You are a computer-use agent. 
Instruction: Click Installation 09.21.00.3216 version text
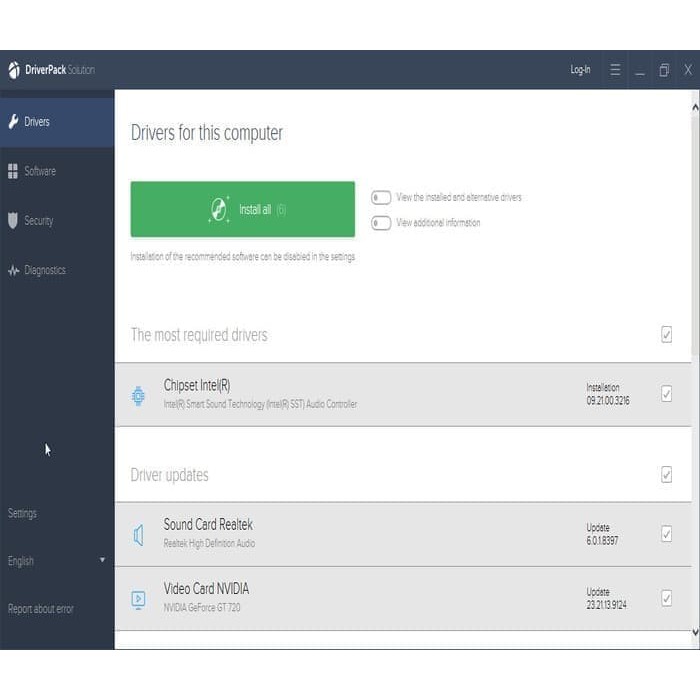pyautogui.click(x=608, y=394)
